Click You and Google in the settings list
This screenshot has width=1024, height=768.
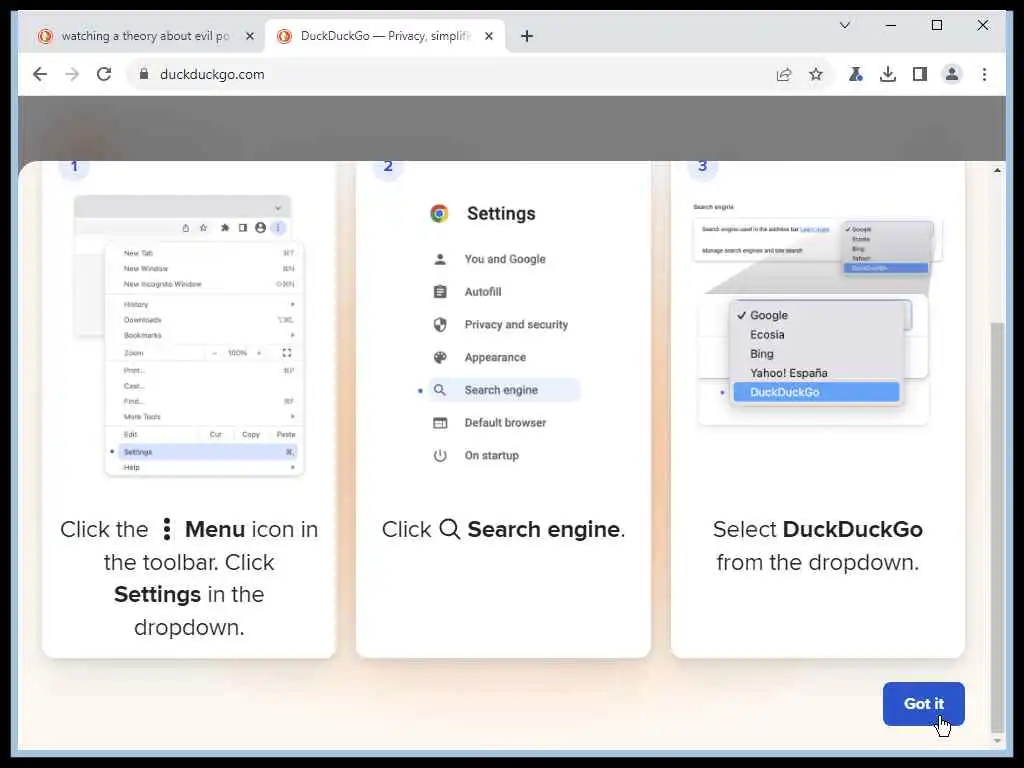point(505,259)
